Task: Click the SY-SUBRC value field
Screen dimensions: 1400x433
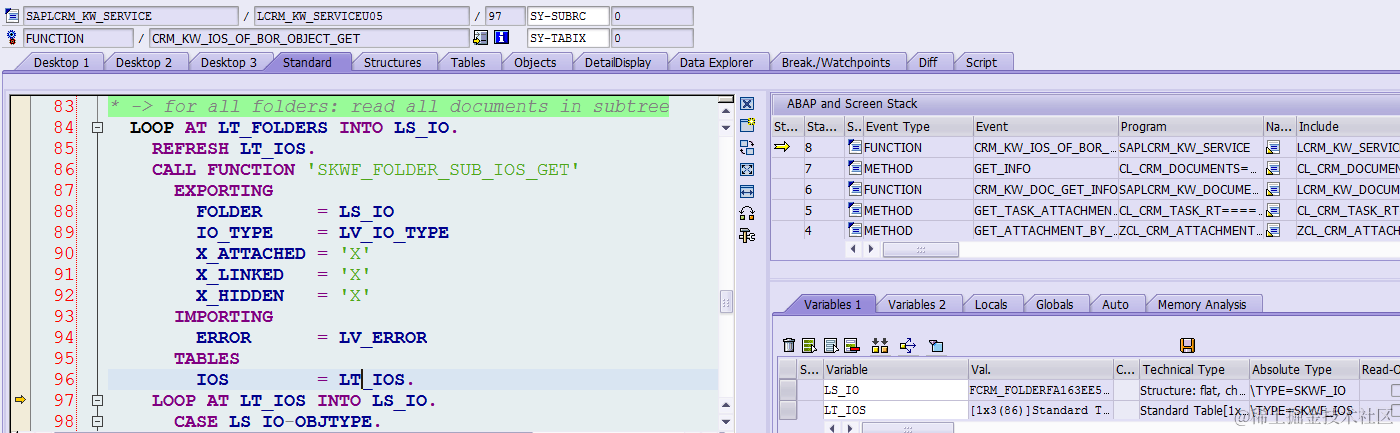Action: pyautogui.click(x=651, y=16)
